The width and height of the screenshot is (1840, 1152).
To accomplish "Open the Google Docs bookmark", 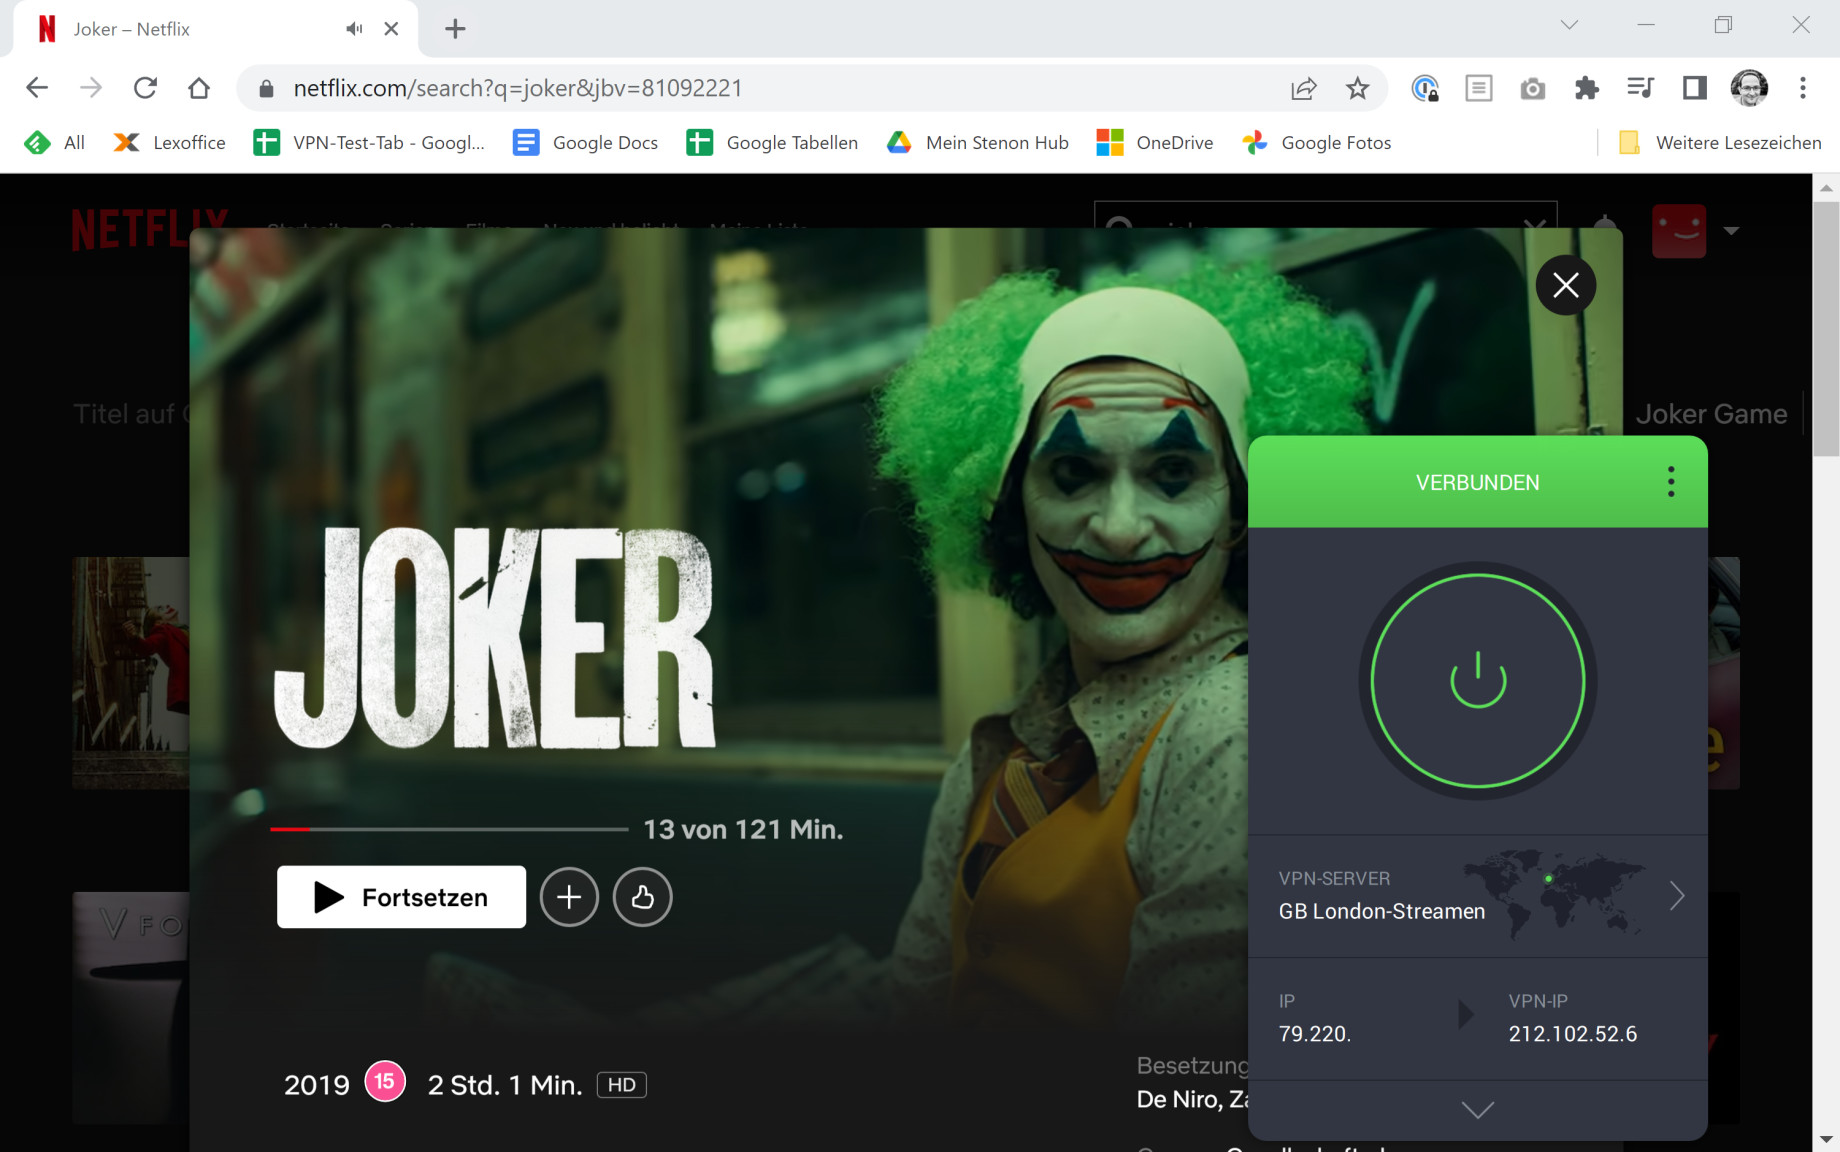I will (x=585, y=143).
